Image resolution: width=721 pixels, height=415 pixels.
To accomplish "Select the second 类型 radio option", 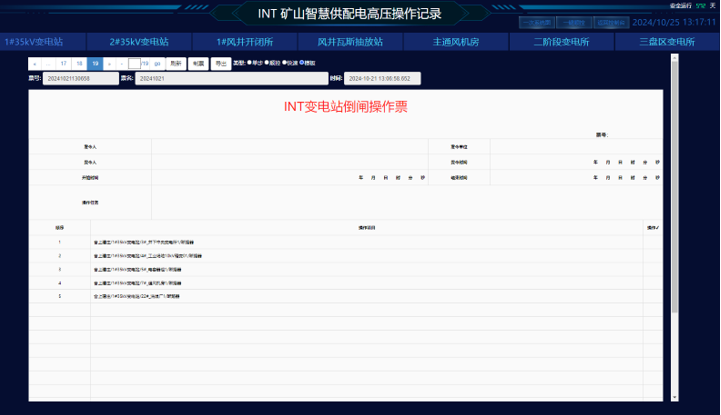I will click(266, 62).
